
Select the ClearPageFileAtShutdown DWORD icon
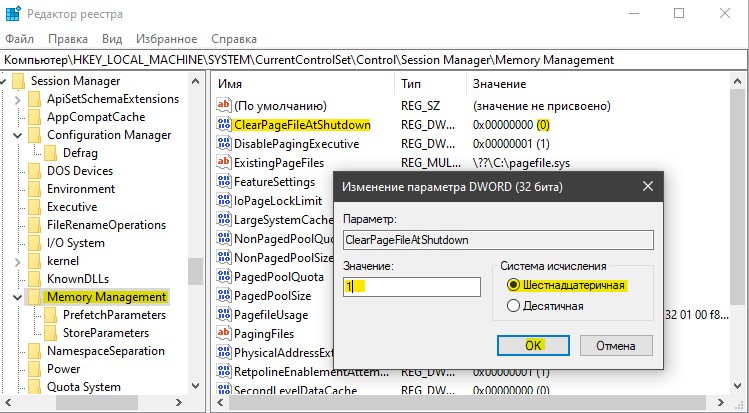[x=224, y=125]
